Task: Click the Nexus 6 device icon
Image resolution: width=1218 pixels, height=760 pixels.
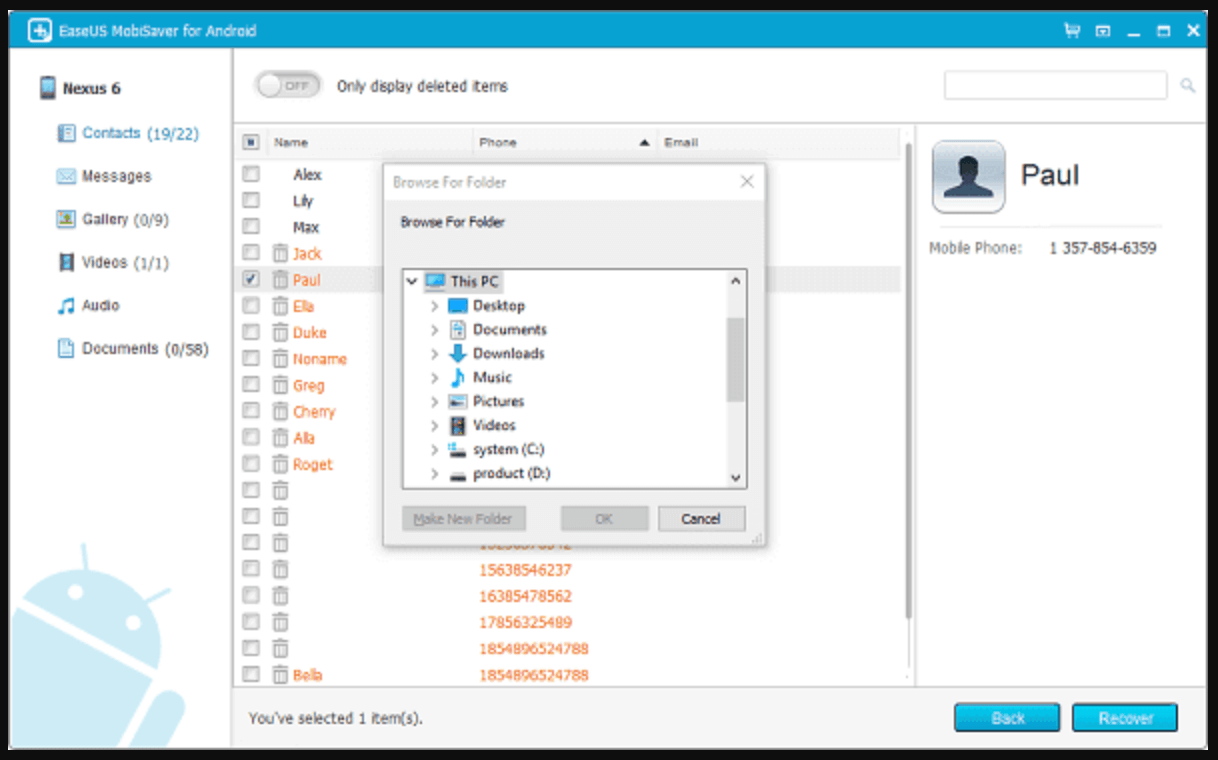Action: click(x=45, y=88)
